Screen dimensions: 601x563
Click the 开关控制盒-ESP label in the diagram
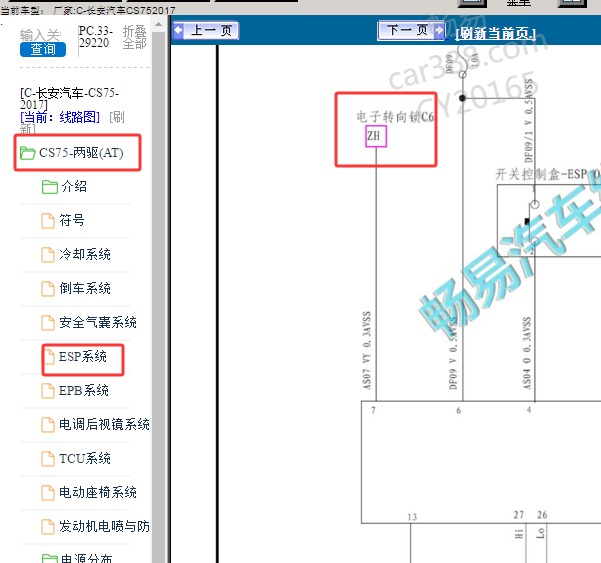tap(541, 174)
